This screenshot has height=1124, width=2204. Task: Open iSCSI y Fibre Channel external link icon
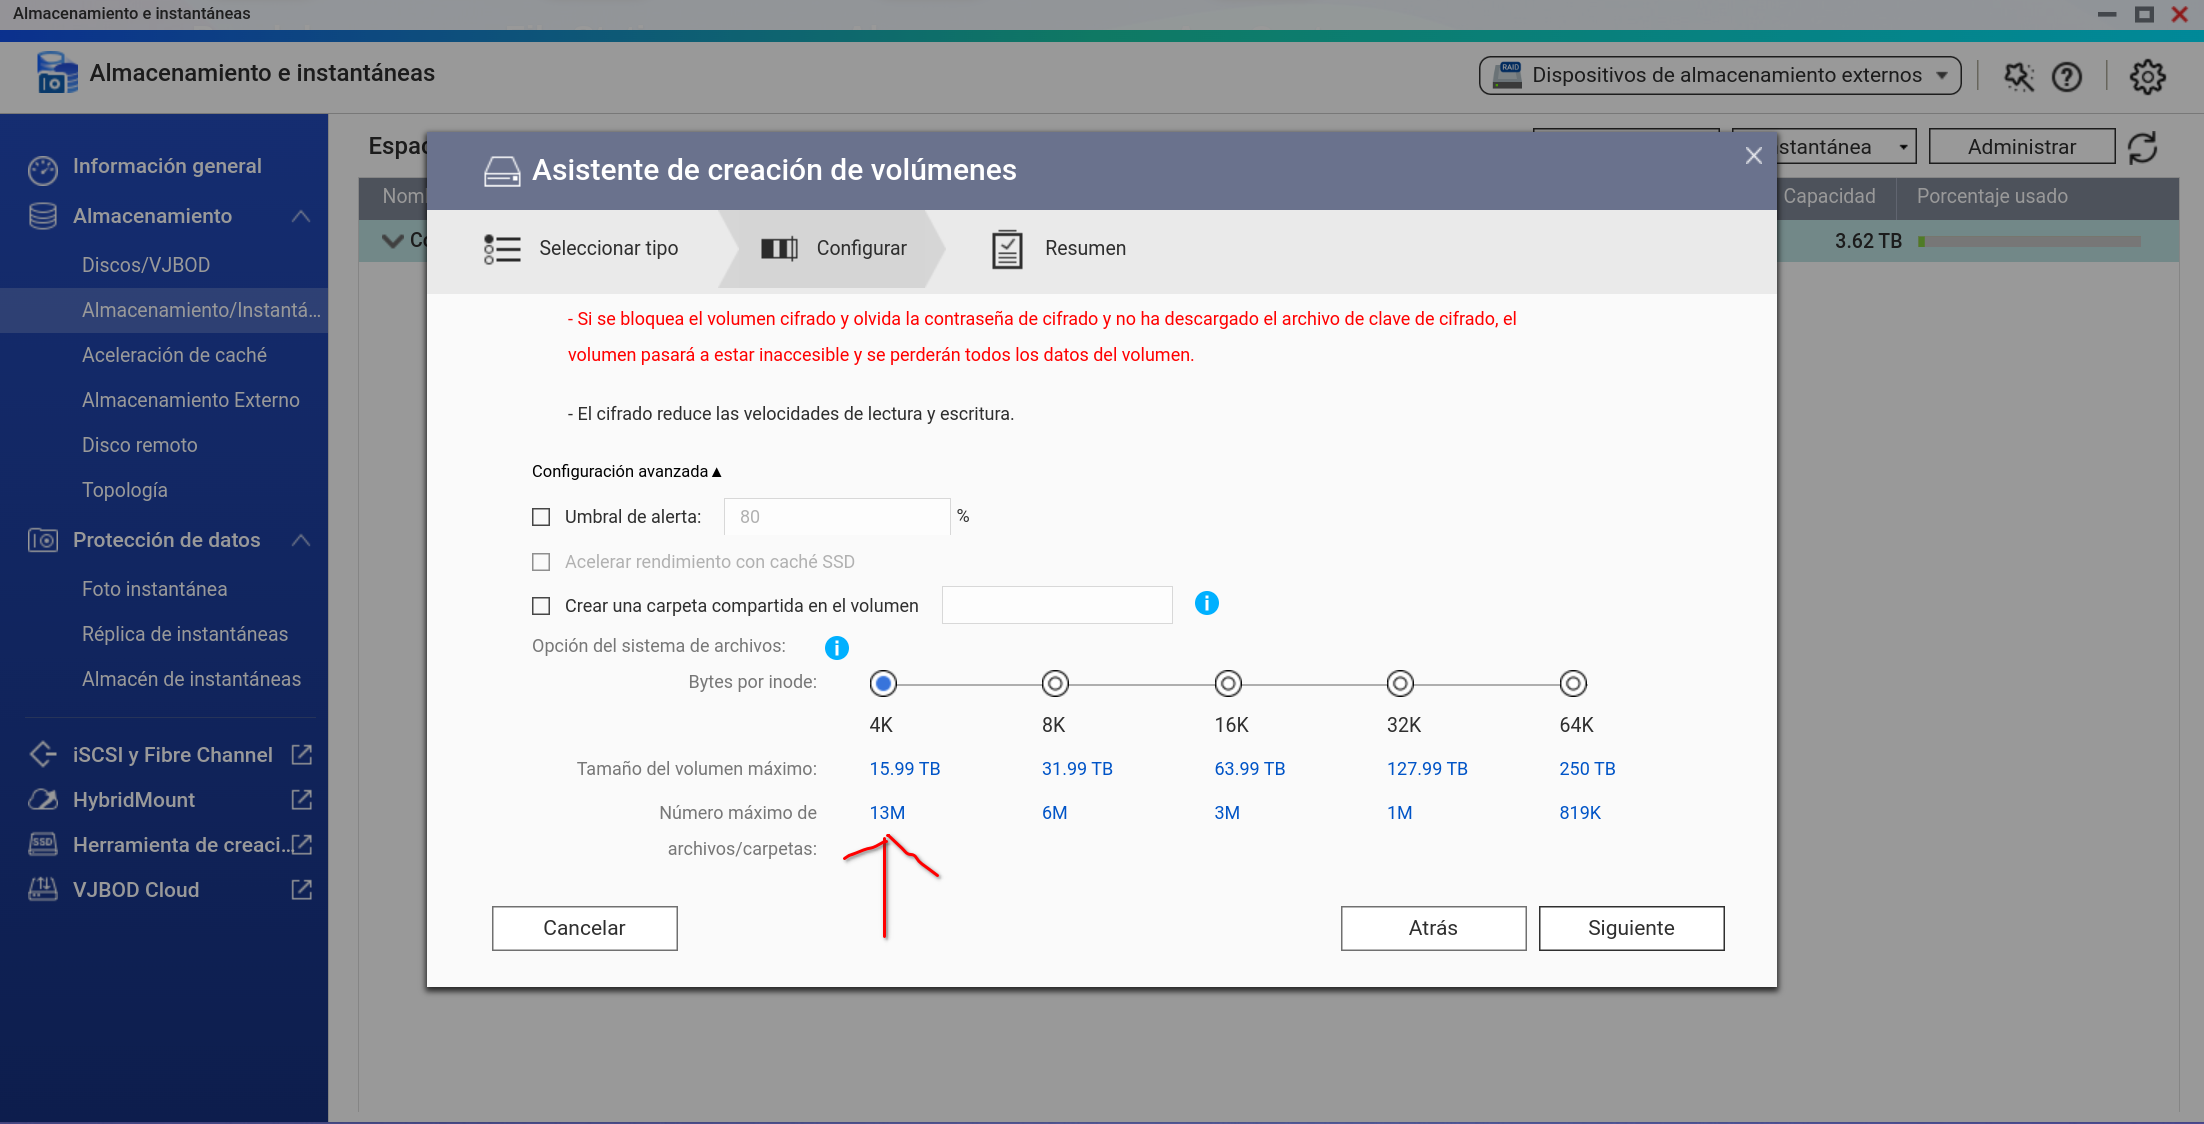301,755
